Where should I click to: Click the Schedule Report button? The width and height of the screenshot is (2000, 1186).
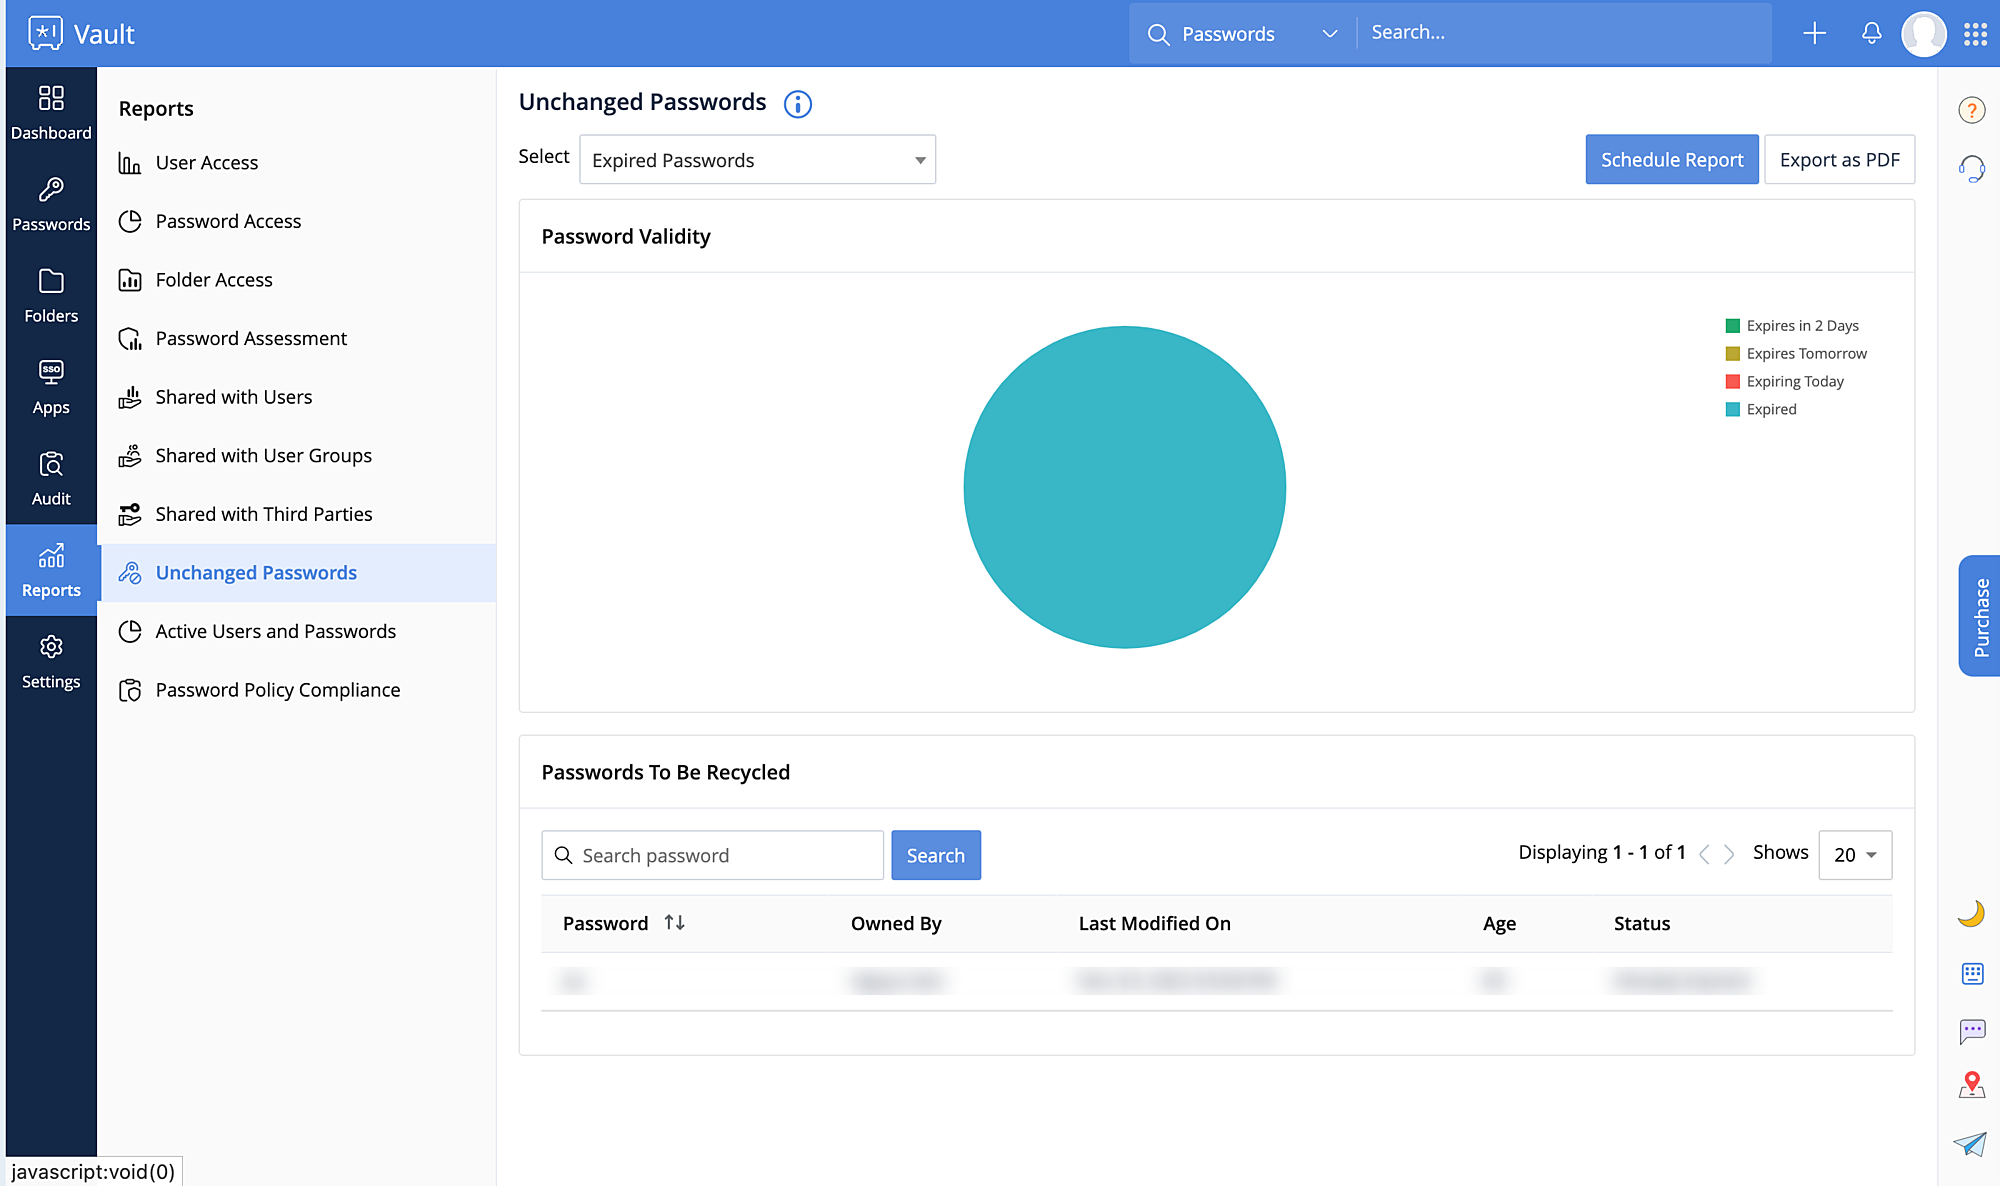tap(1671, 160)
